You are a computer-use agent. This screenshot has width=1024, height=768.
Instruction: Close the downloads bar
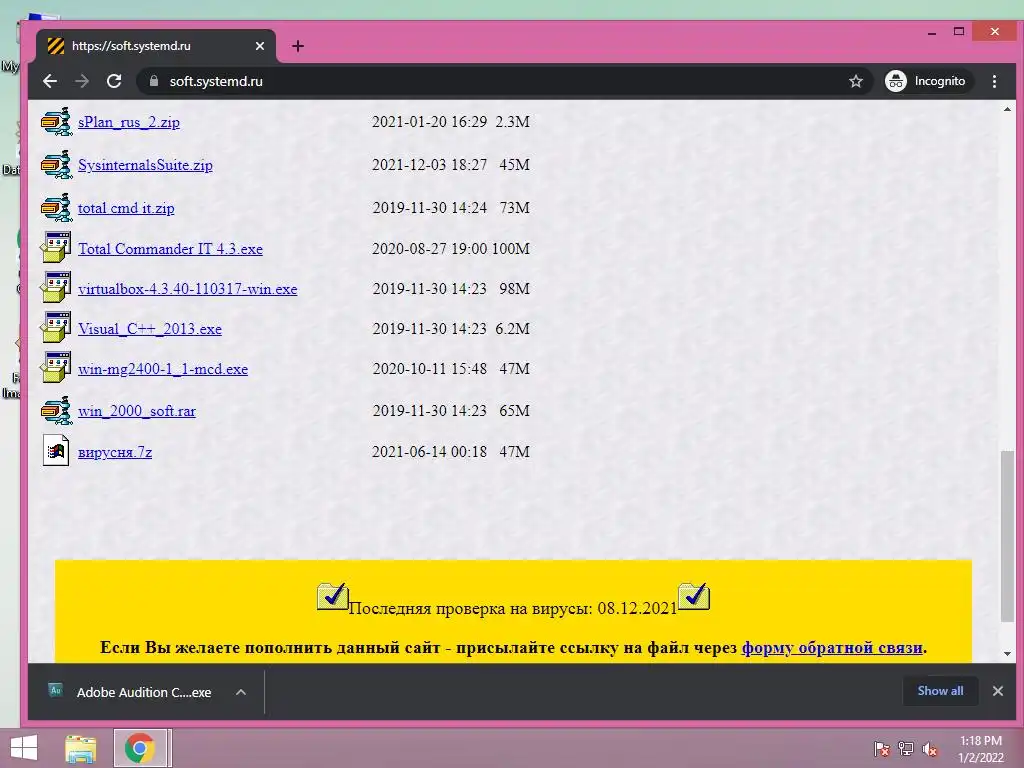click(x=997, y=691)
